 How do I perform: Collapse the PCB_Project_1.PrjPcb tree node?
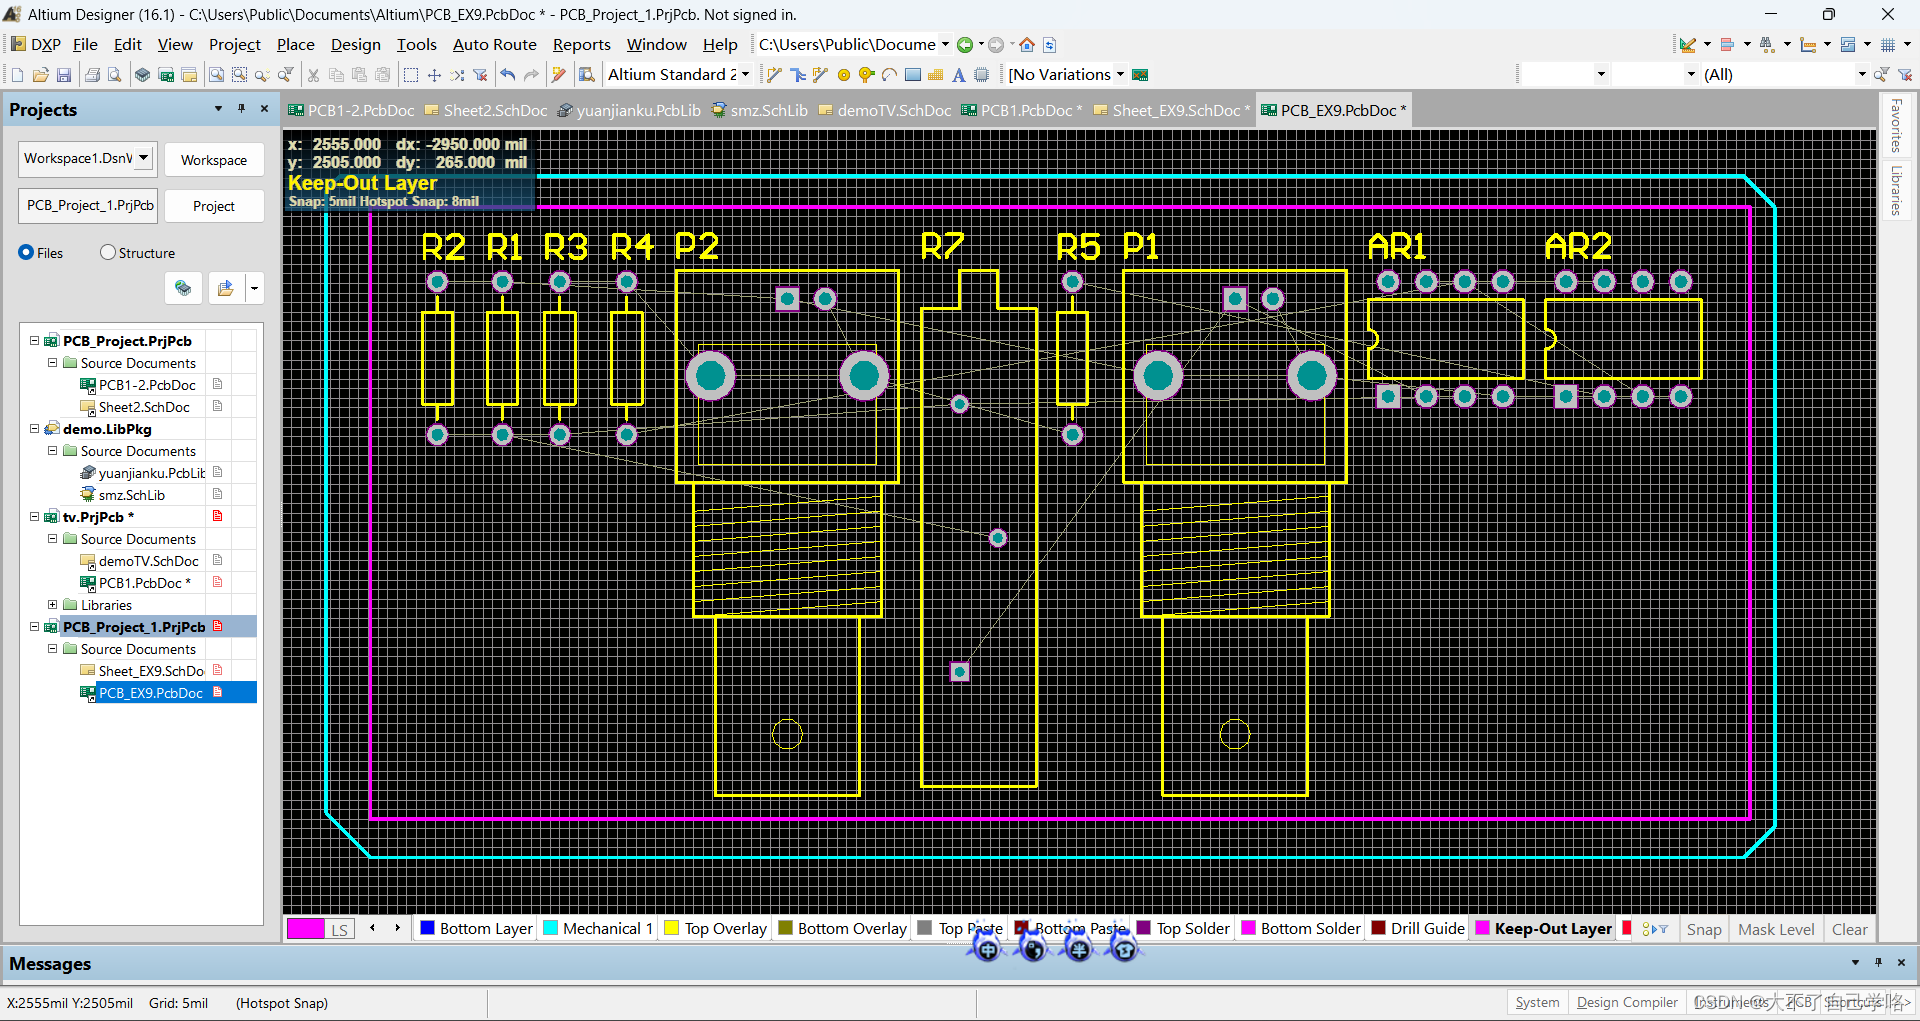click(34, 627)
